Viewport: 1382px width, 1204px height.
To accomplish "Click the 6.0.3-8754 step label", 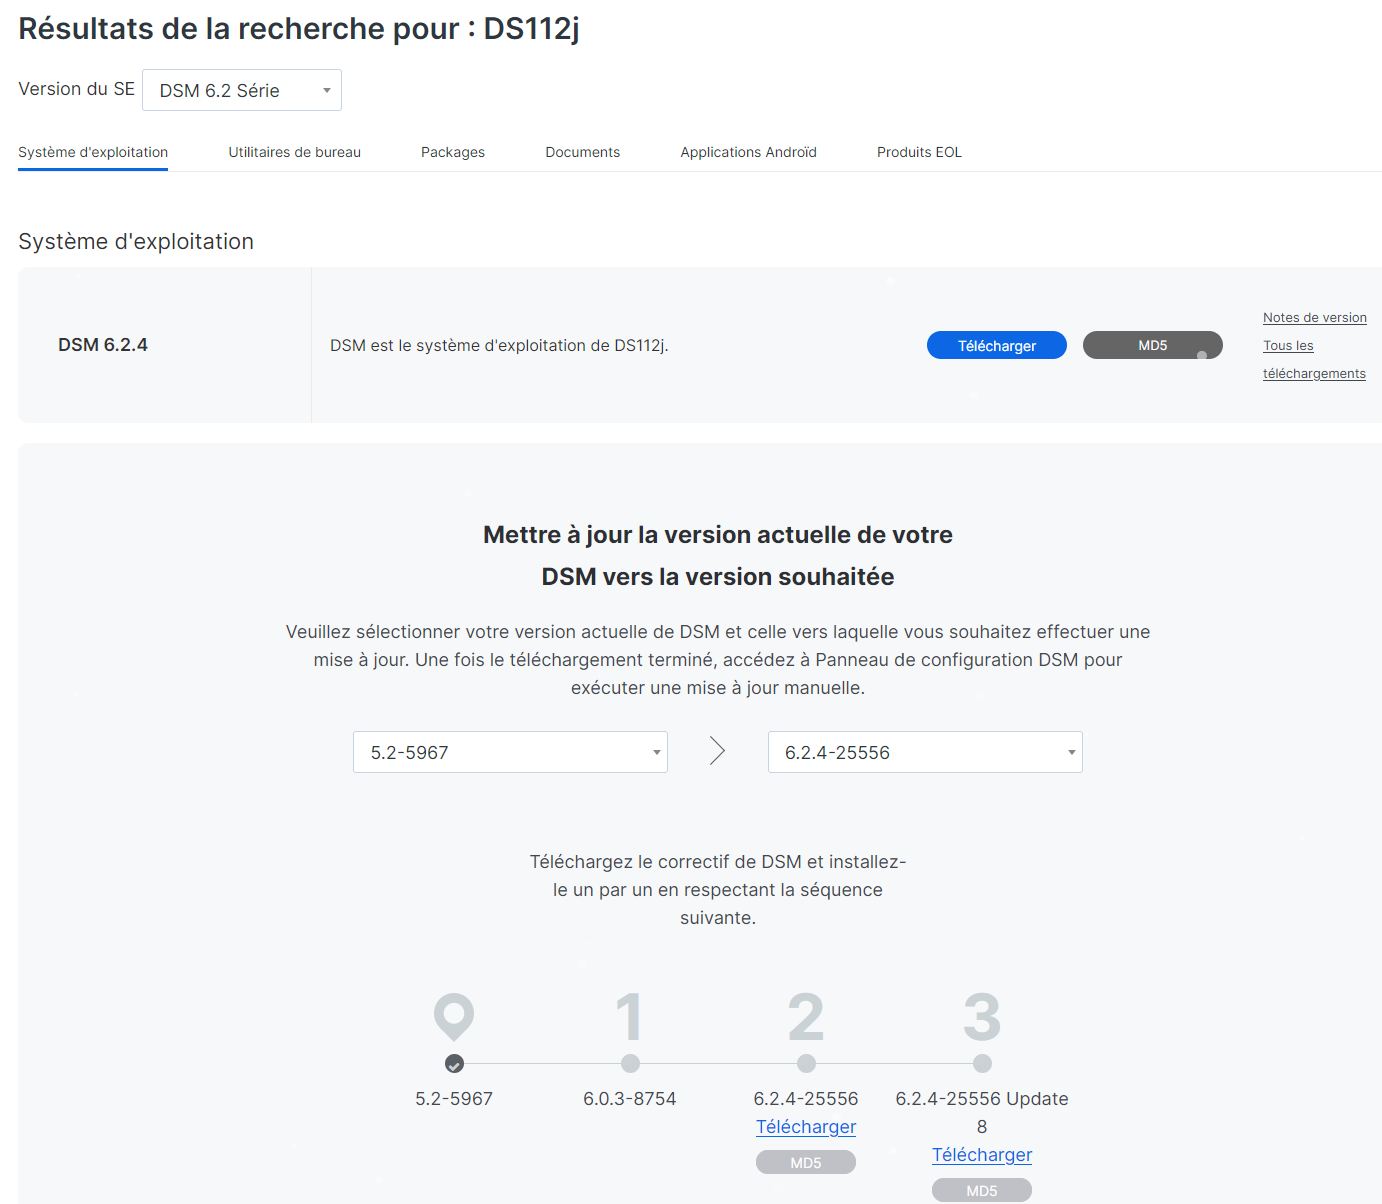I will pos(630,1099).
